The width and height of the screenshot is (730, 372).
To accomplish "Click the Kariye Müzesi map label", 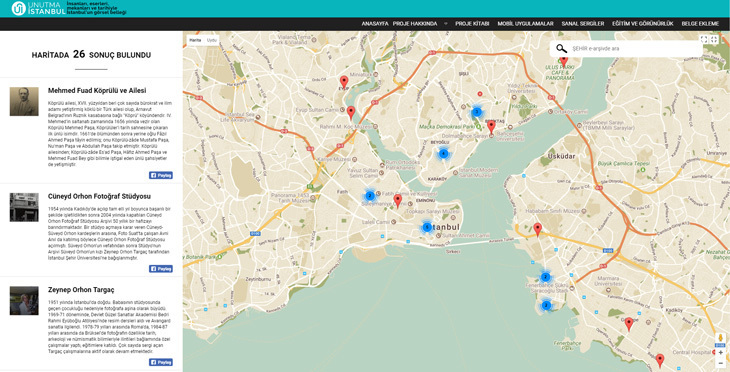I will pos(333,160).
